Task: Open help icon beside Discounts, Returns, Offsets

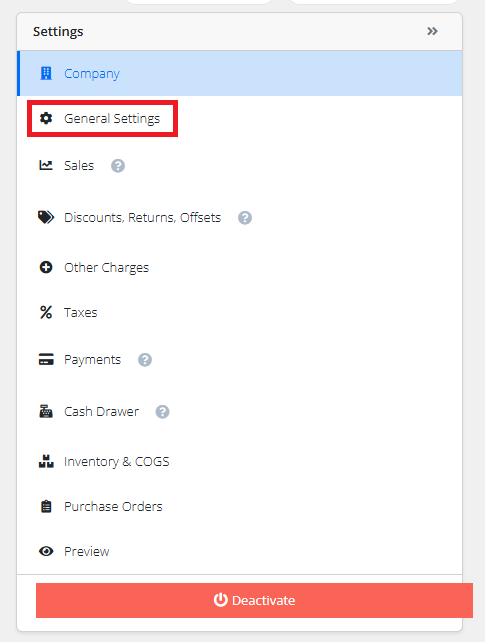Action: pyautogui.click(x=245, y=217)
